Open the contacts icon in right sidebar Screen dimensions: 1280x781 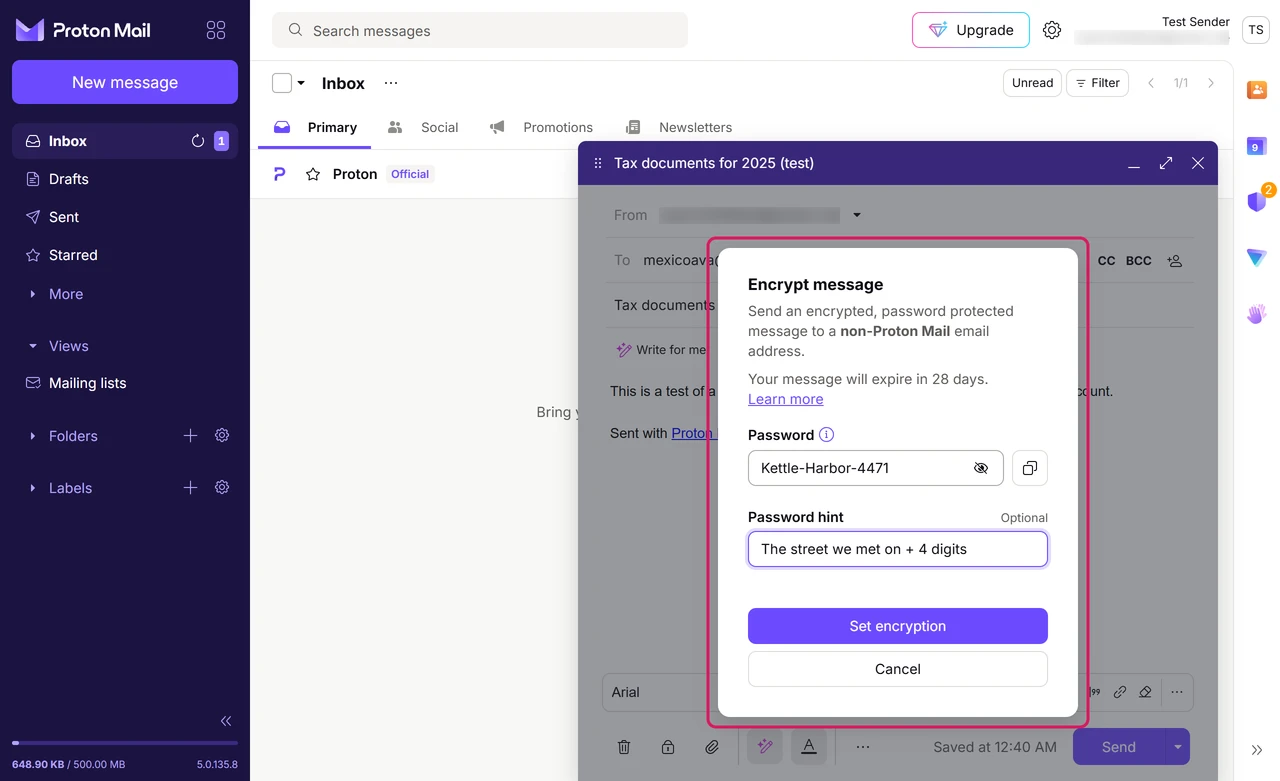pyautogui.click(x=1257, y=90)
